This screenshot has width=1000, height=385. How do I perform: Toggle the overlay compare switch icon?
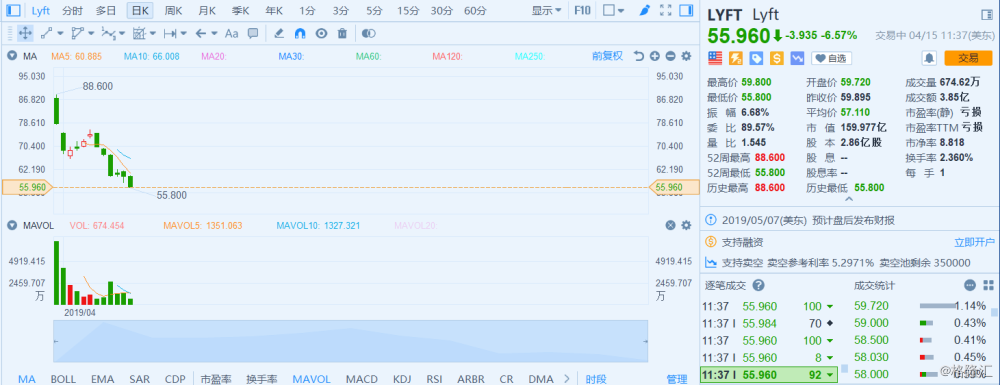point(368,33)
